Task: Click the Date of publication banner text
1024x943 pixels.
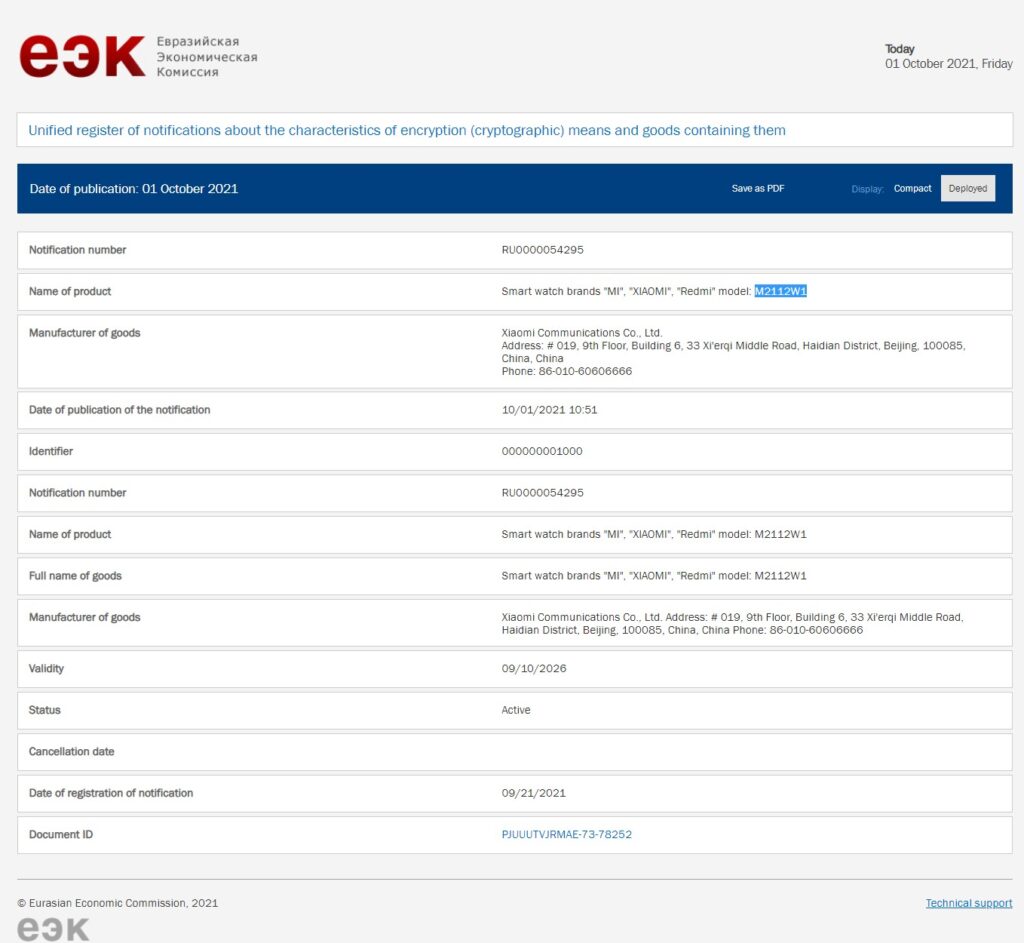Action: tap(134, 189)
